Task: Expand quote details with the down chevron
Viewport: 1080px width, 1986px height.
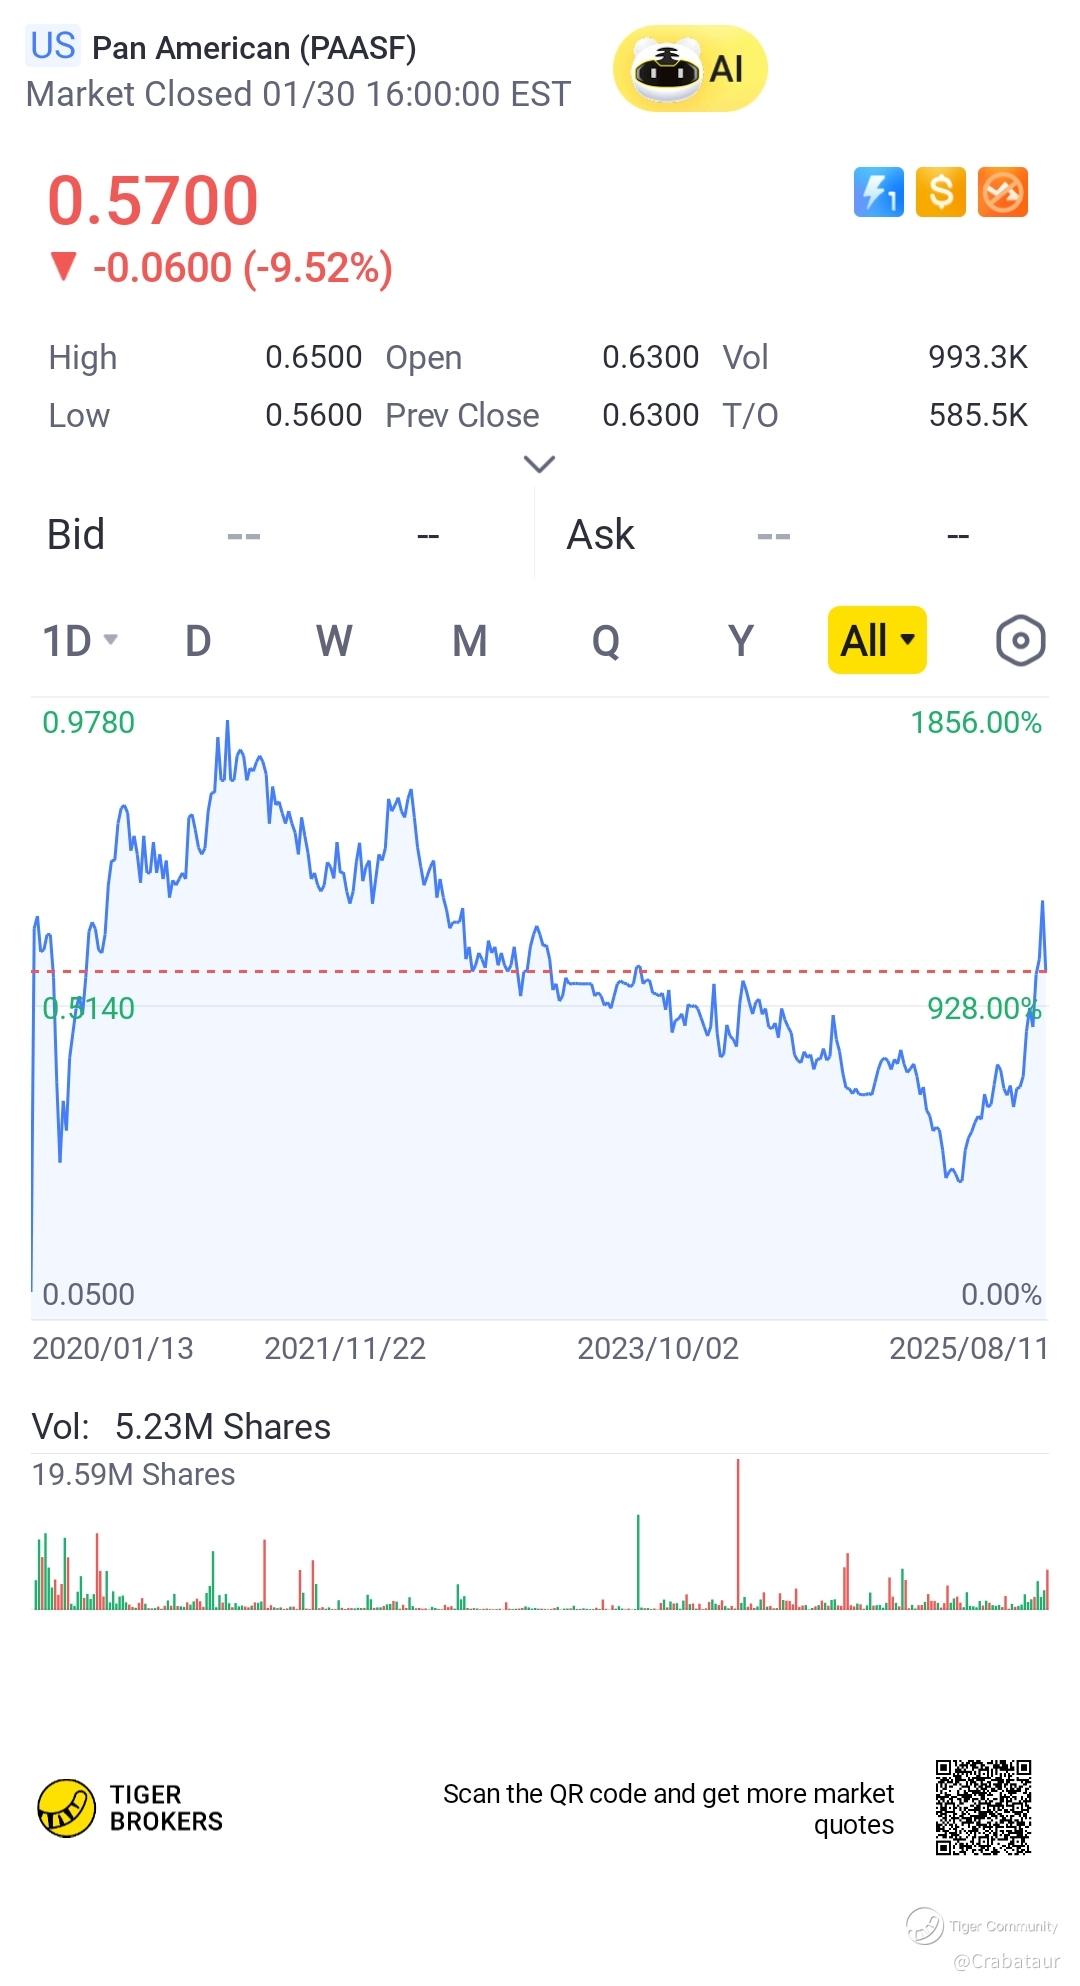Action: pos(539,464)
